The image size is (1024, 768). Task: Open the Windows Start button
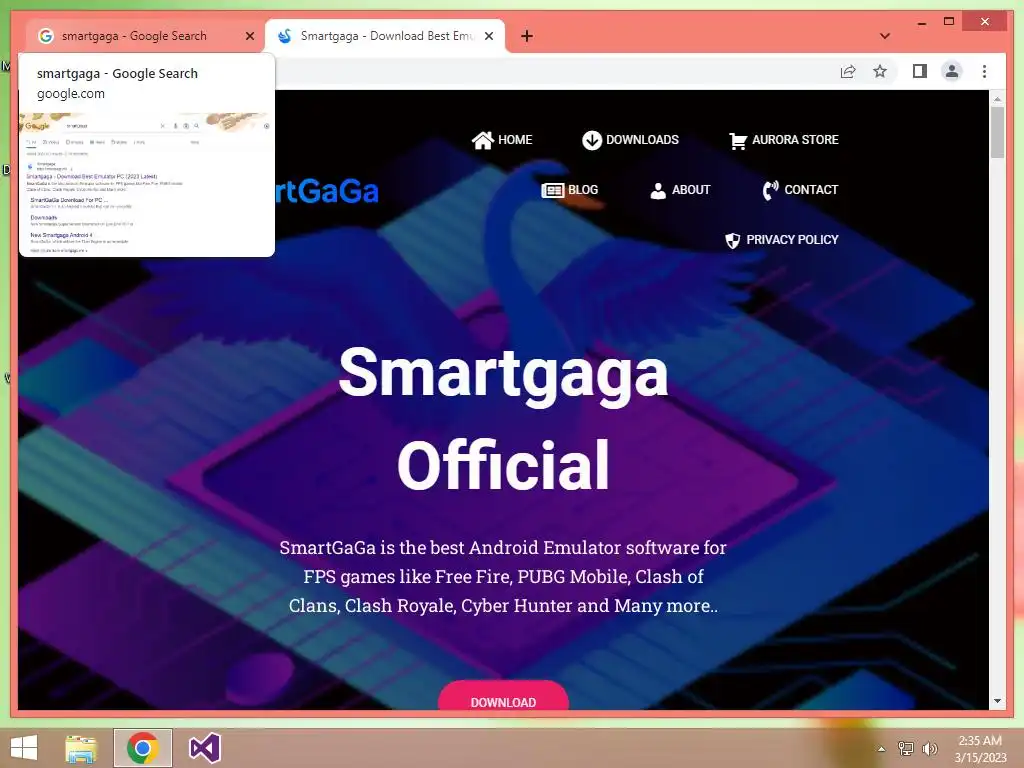(24, 748)
